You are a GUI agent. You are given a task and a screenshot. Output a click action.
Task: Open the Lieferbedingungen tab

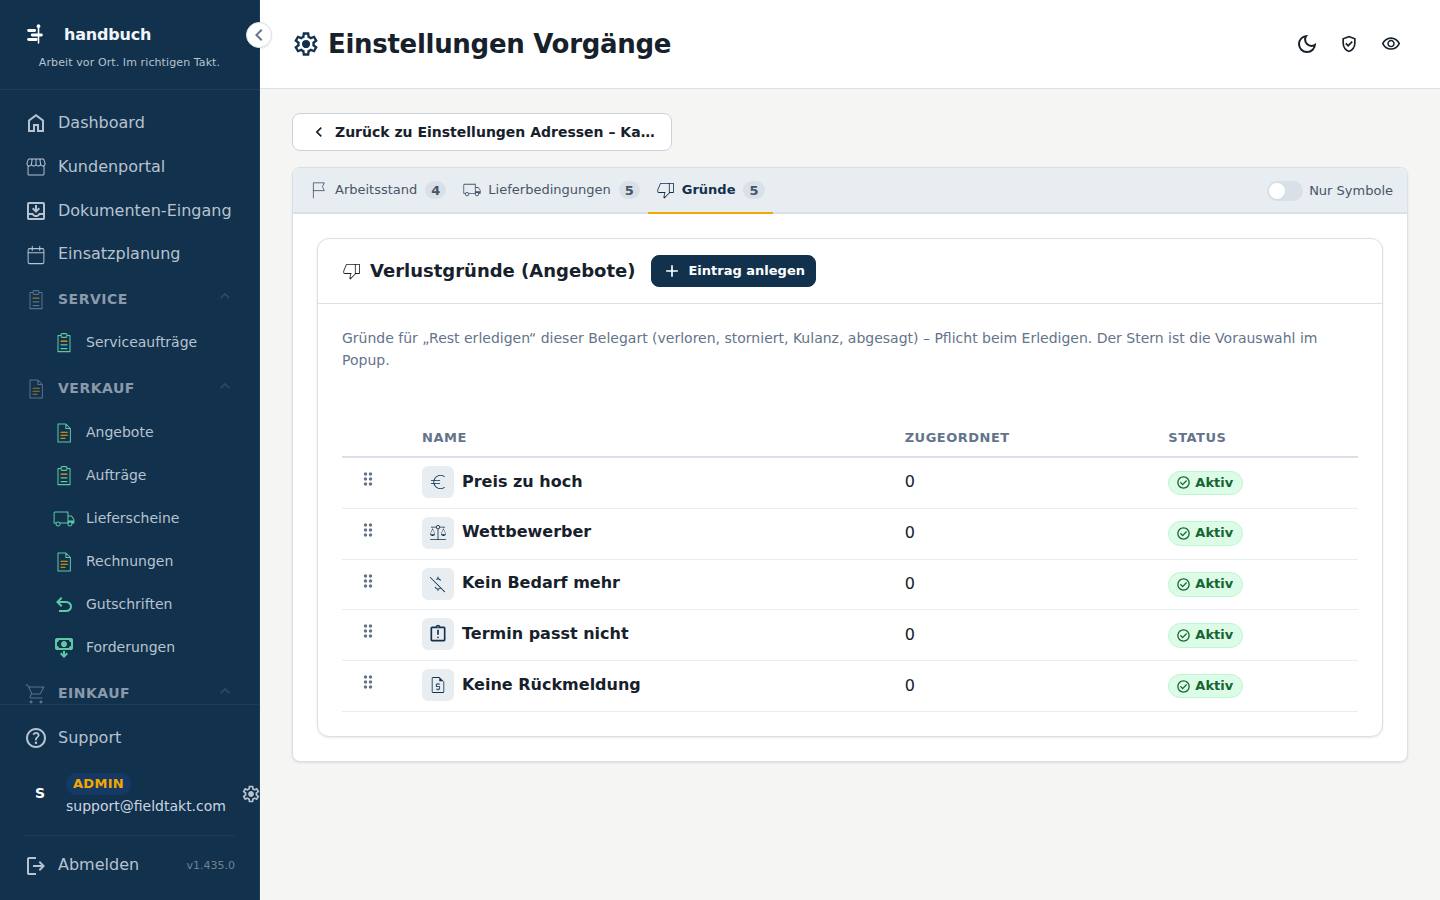(x=550, y=190)
